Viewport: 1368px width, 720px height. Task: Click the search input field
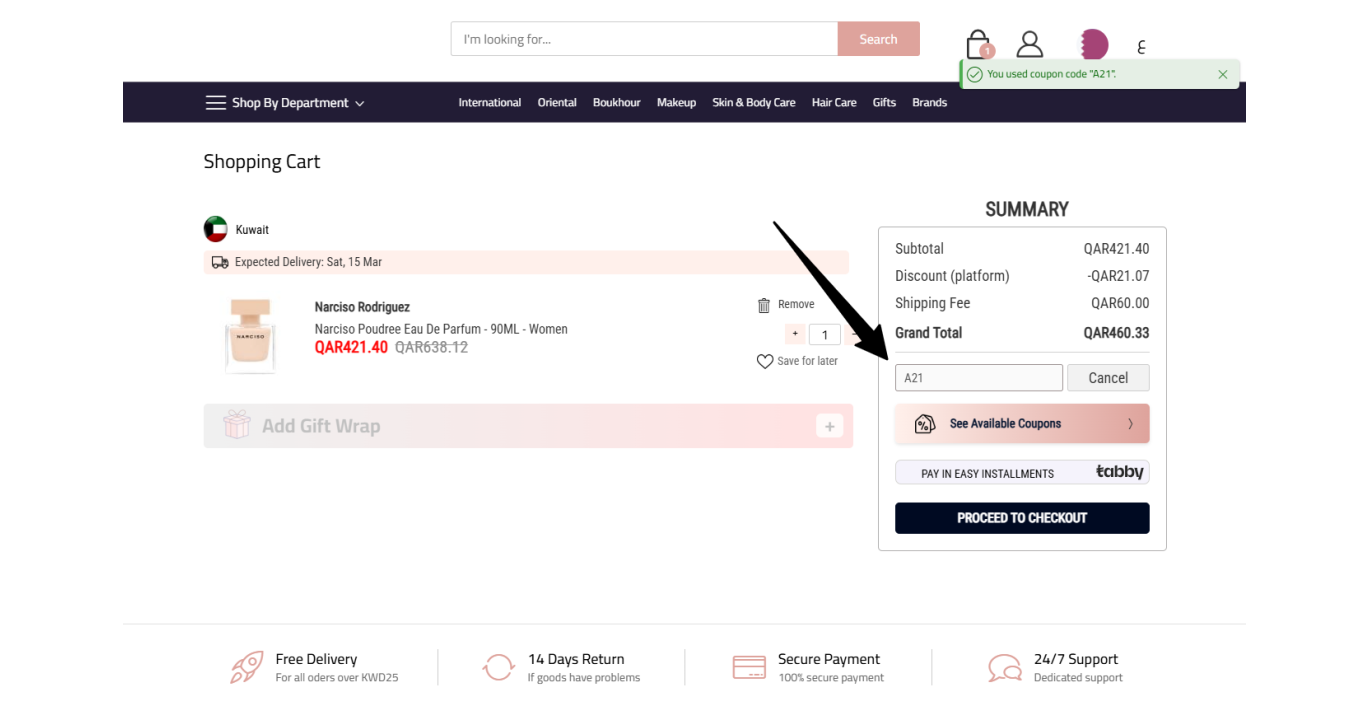(644, 39)
